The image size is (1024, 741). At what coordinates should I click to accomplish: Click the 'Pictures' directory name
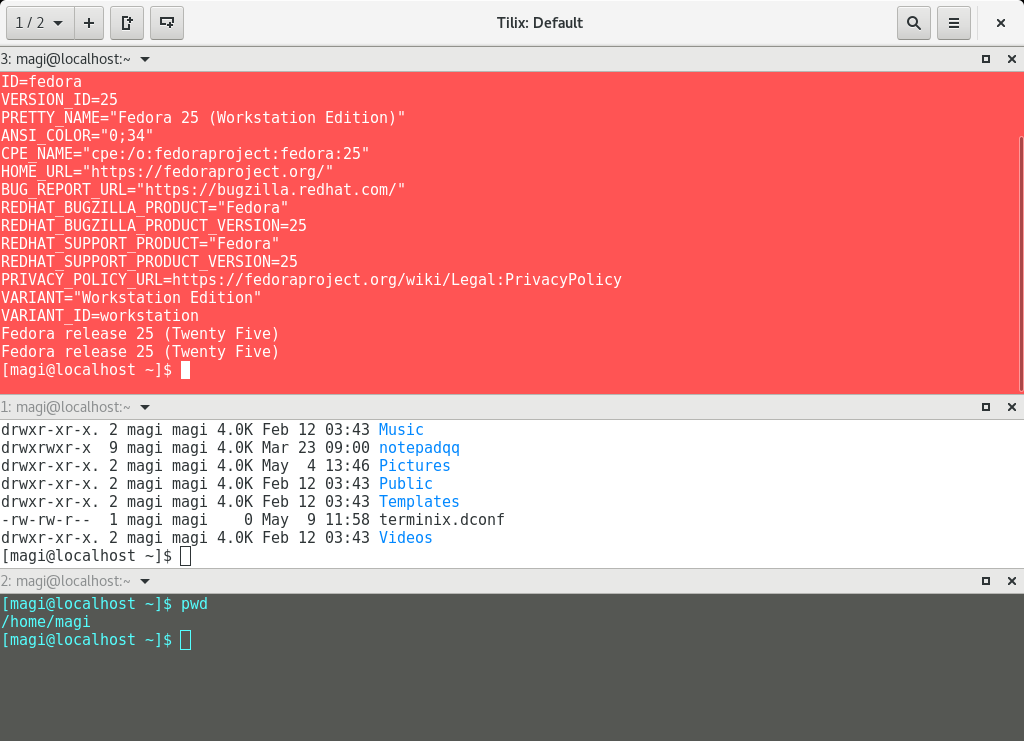[x=415, y=465]
